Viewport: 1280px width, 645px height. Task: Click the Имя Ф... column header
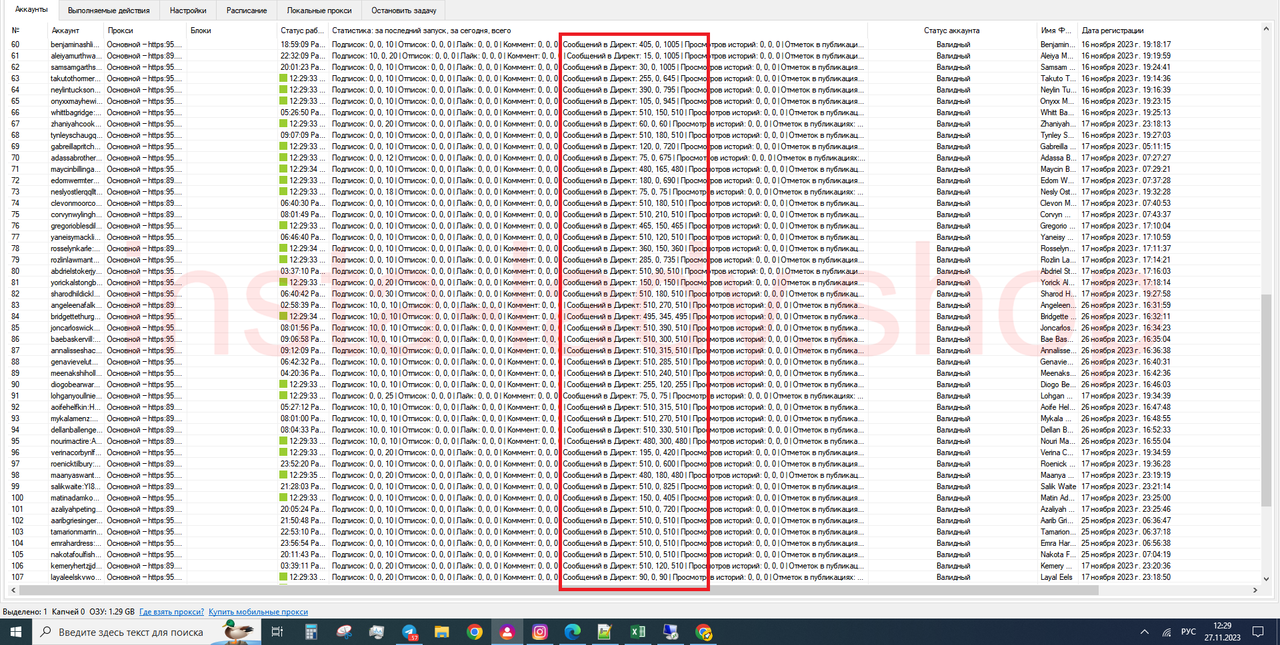(1059, 31)
